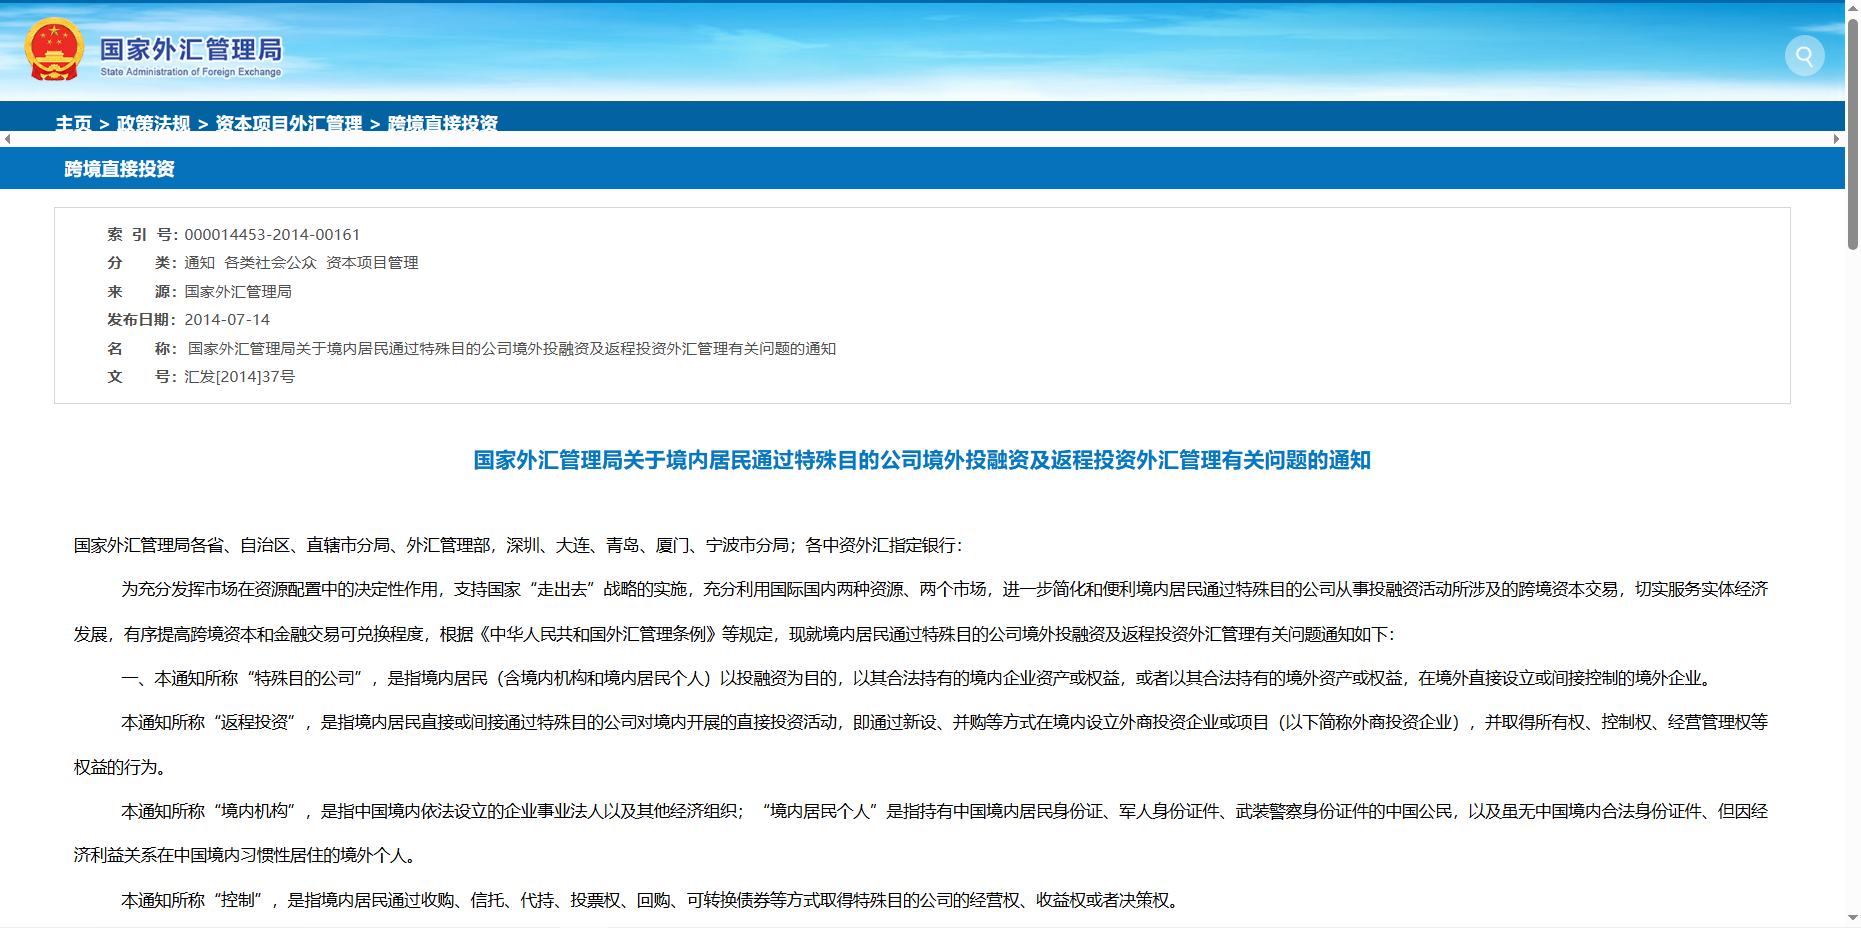The height and width of the screenshot is (928, 1861).
Task: Click the horizontal scrollbar left arrow
Action: (x=7, y=139)
